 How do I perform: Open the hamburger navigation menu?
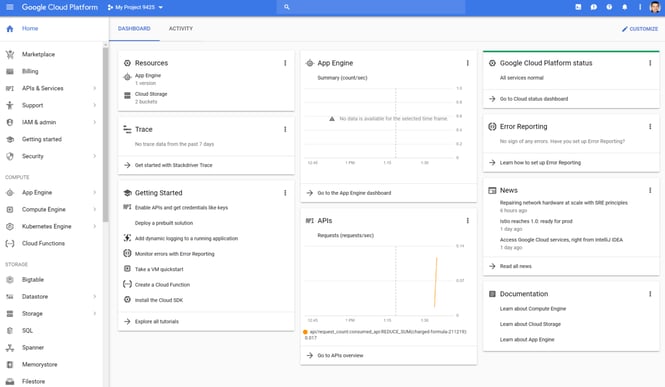pos(10,7)
